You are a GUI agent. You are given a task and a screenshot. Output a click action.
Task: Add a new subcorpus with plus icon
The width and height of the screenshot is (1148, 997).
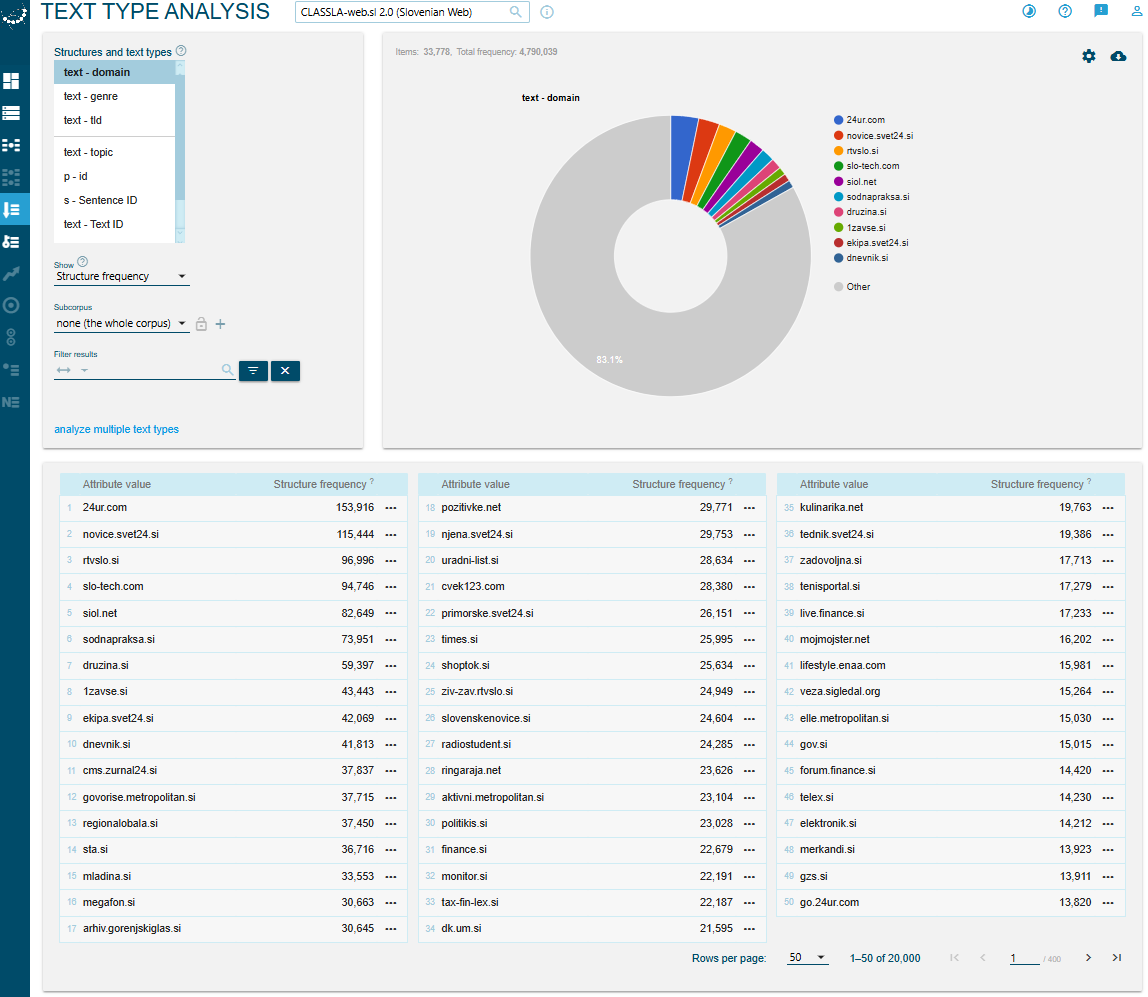click(x=220, y=324)
